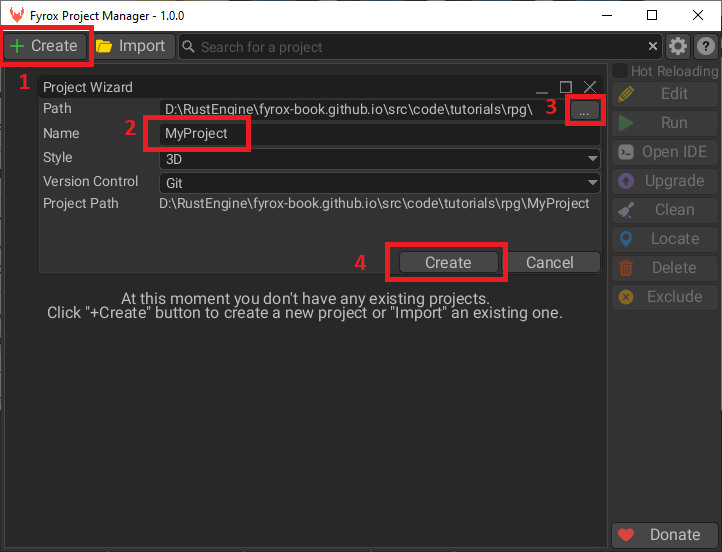Focus the Search for a project box
The image size is (722, 552).
coord(420,47)
